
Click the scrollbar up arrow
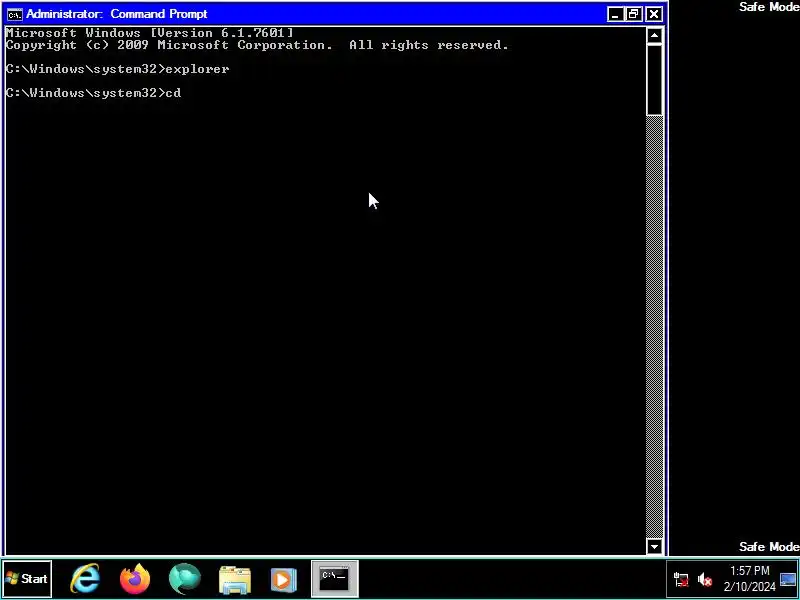[x=655, y=35]
